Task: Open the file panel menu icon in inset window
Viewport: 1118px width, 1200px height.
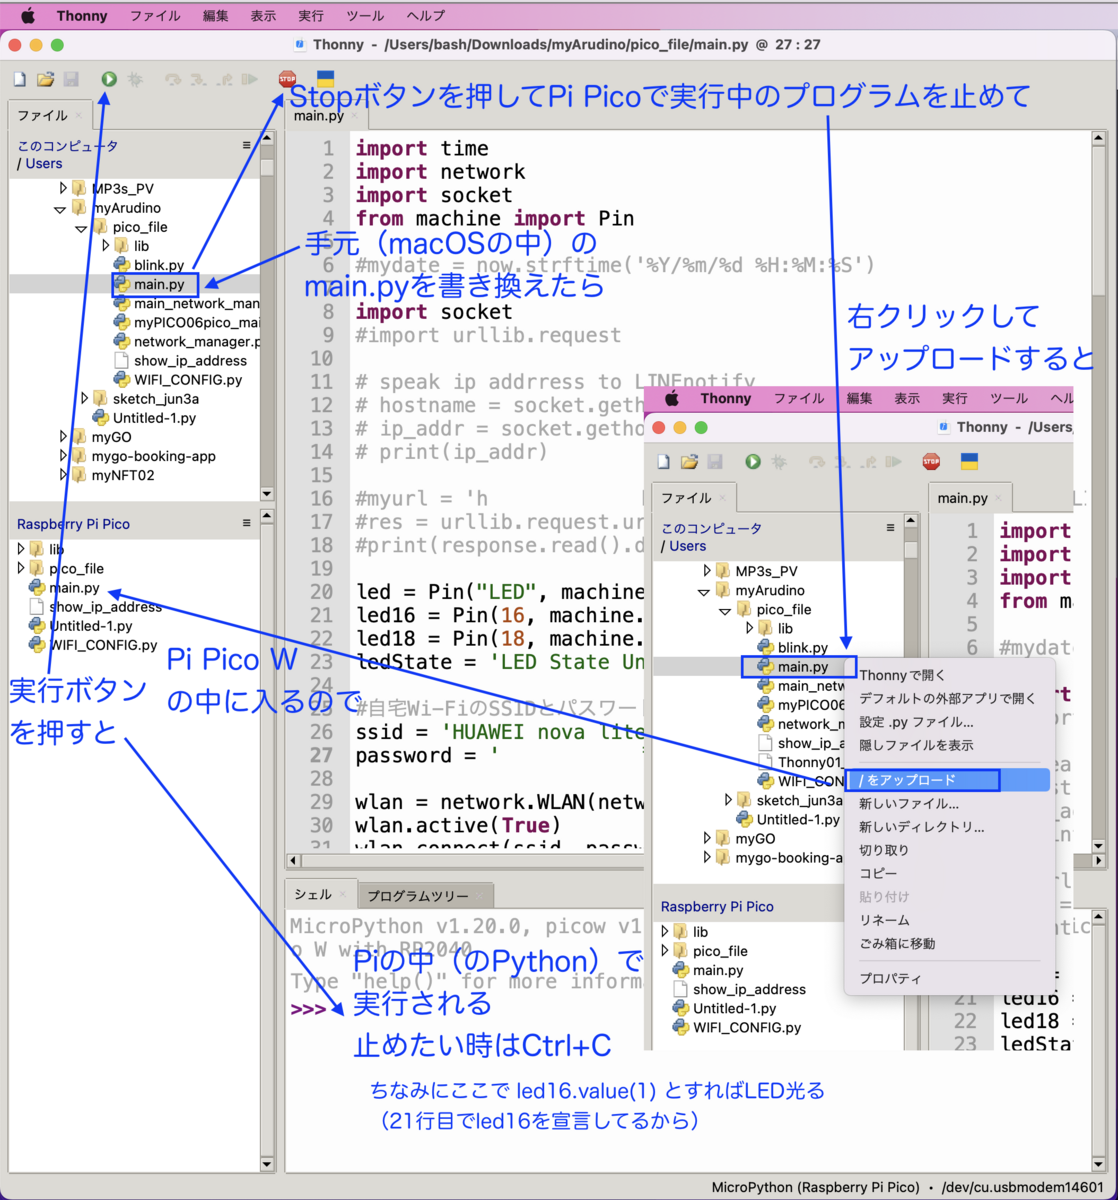Action: click(x=891, y=528)
